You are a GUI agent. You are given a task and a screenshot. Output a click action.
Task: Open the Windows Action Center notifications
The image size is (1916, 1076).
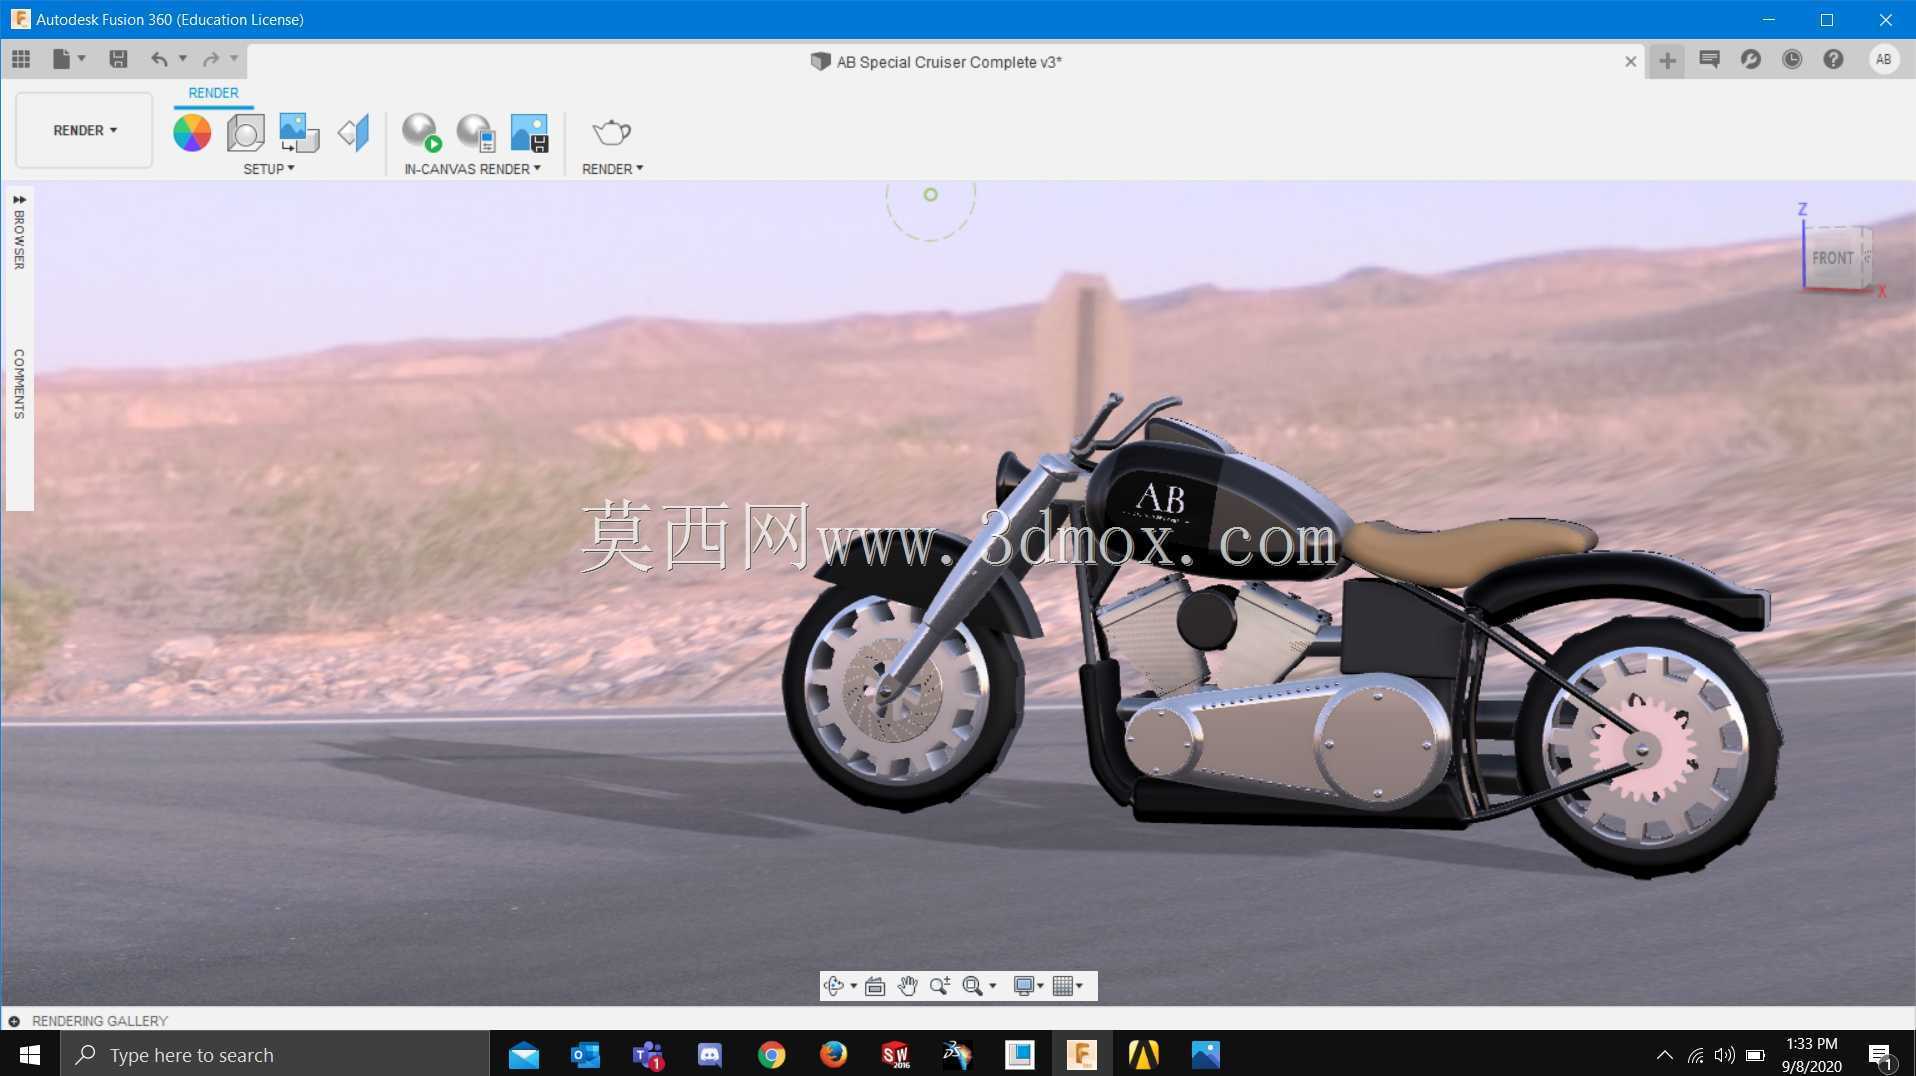point(1880,1055)
